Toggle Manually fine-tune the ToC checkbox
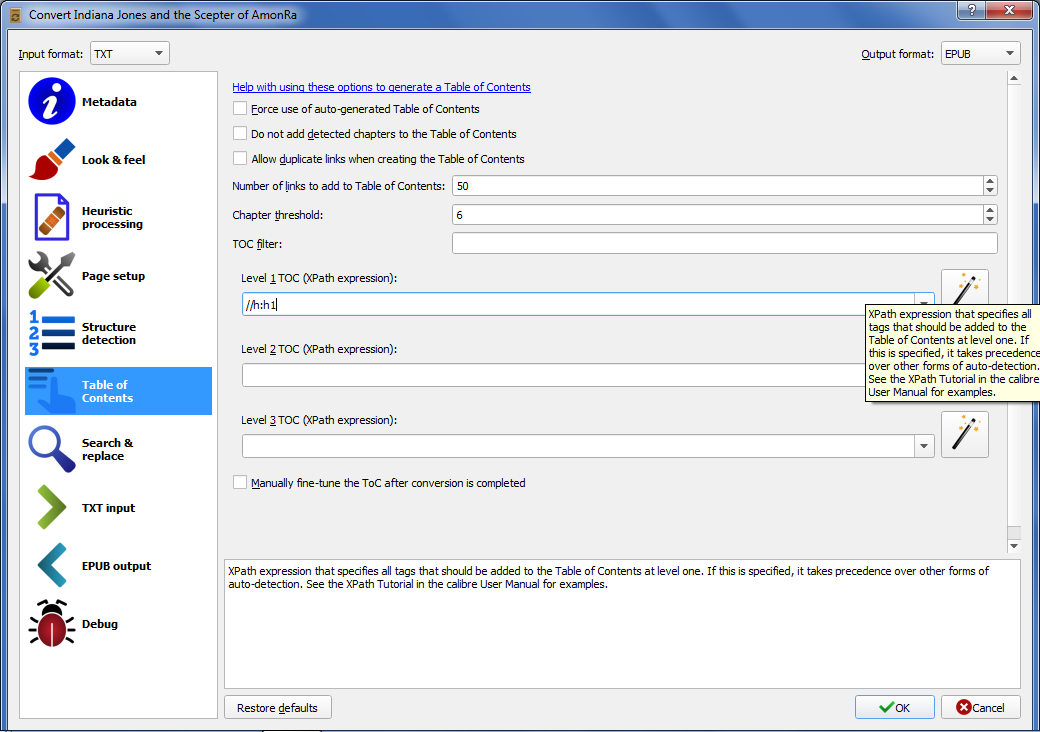1040x732 pixels. pyautogui.click(x=240, y=483)
